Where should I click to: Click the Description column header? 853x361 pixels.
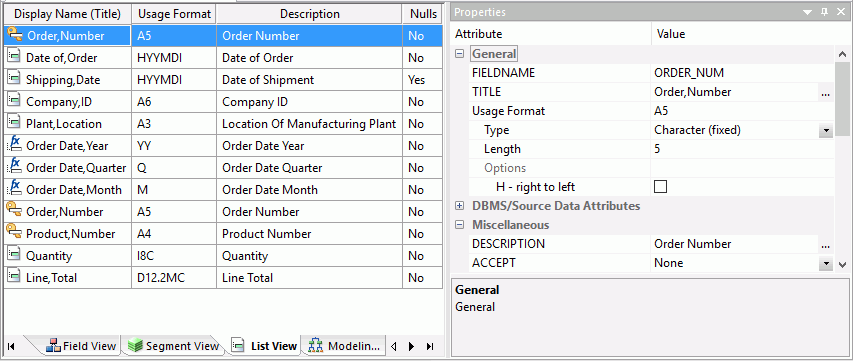point(310,14)
